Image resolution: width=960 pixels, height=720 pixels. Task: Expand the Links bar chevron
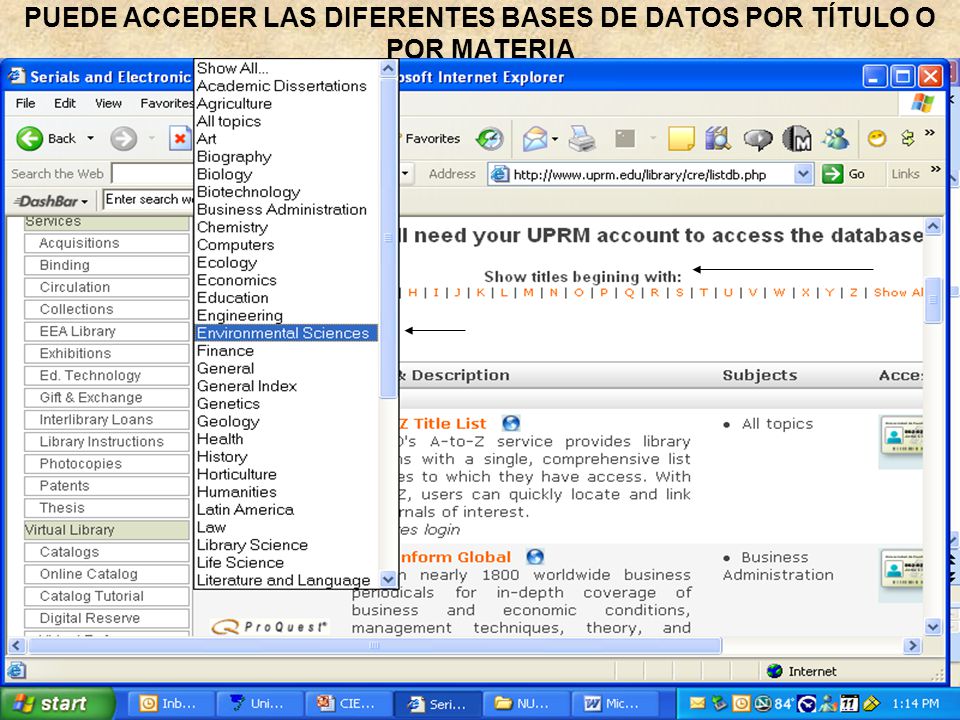coord(936,169)
